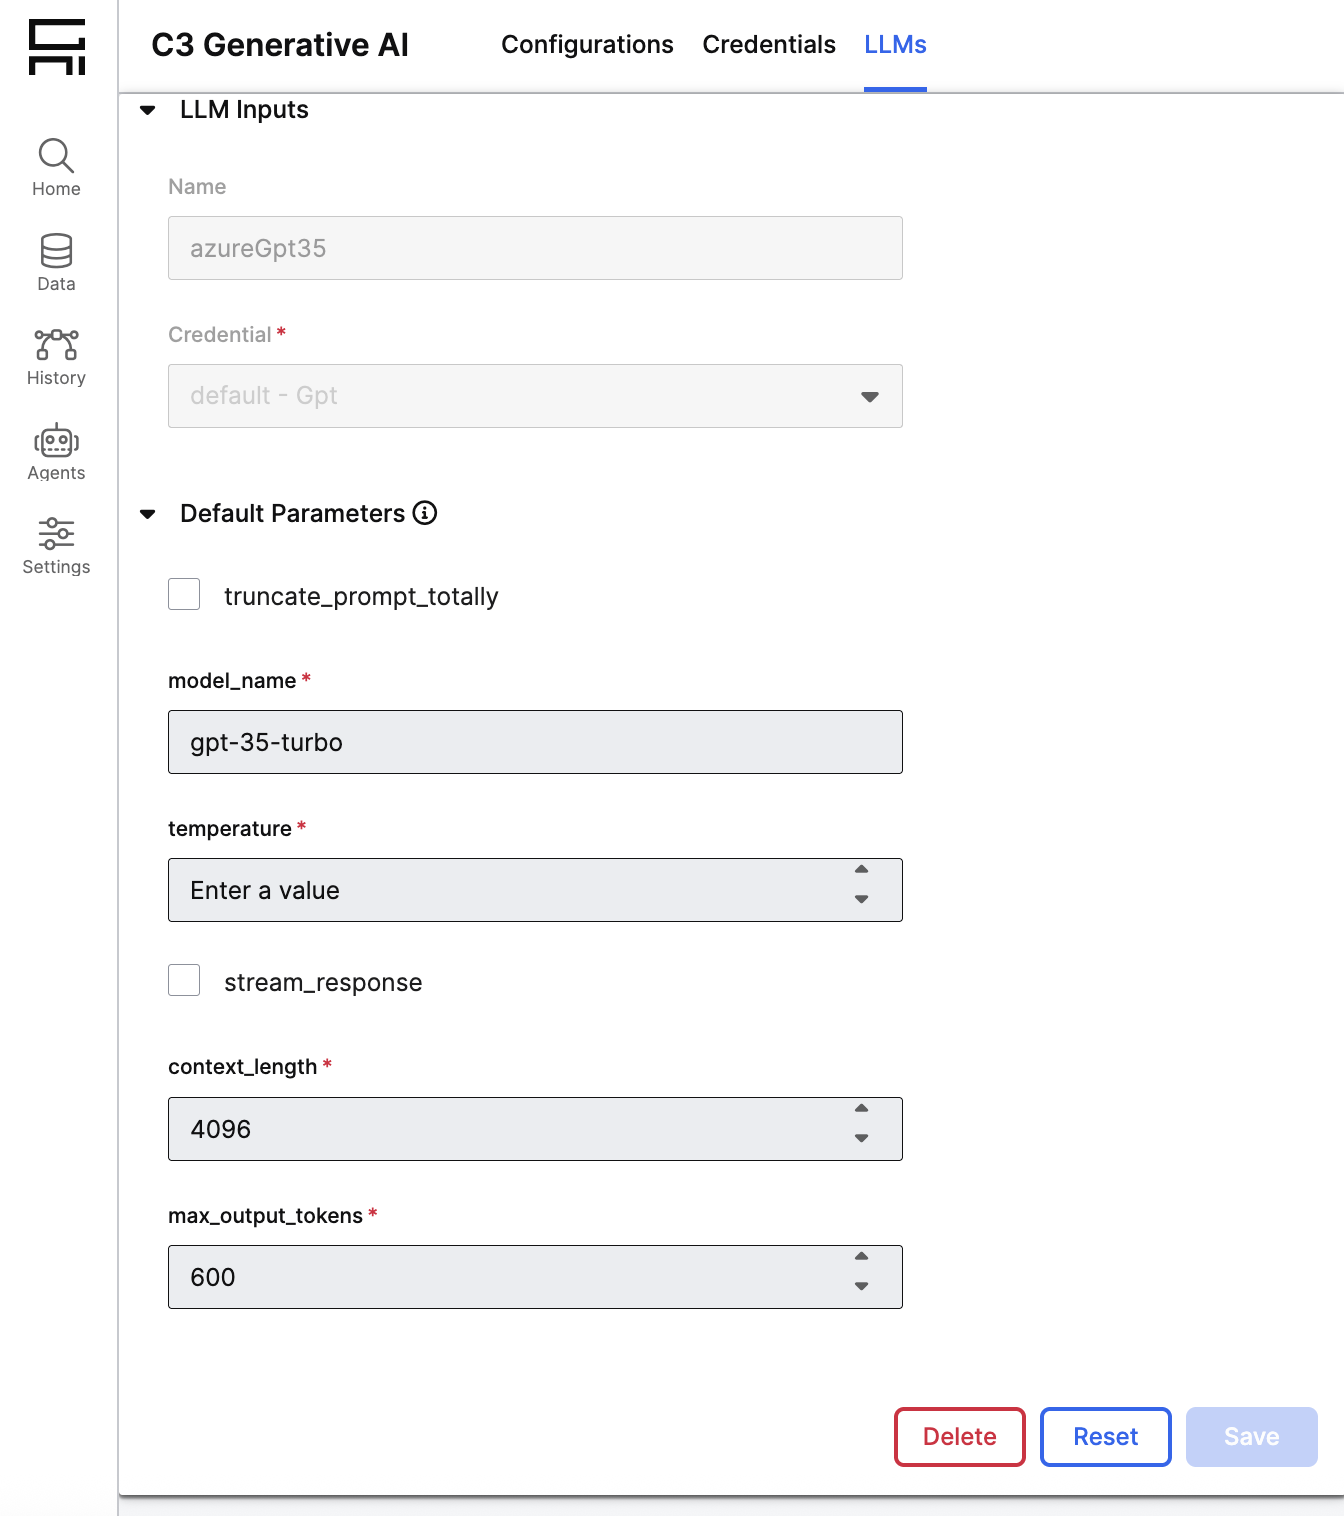Collapse the LLM Inputs section
The width and height of the screenshot is (1344, 1516).
coord(148,110)
